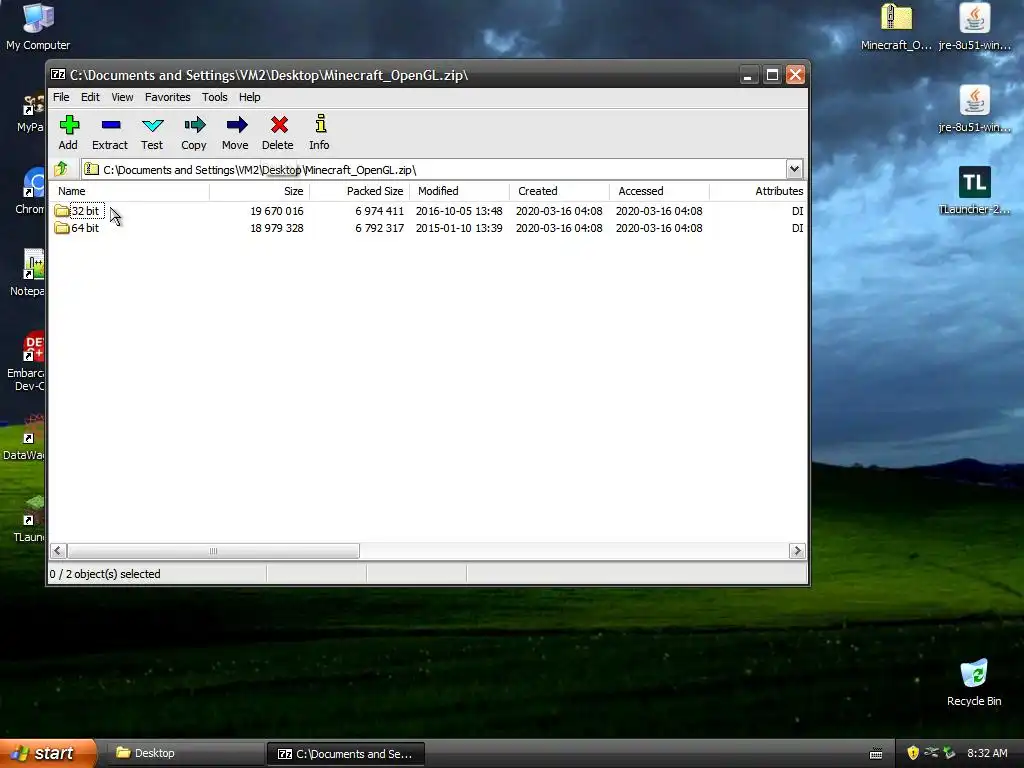Click the Add toolbar icon

point(69,125)
